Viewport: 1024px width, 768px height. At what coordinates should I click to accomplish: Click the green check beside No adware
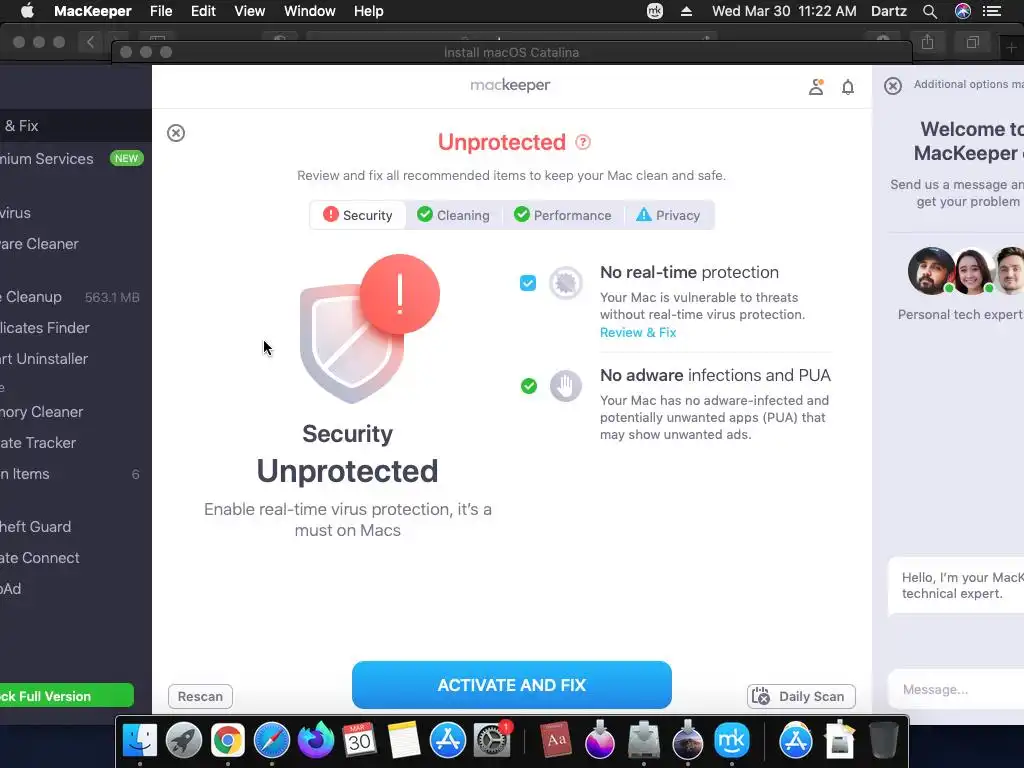[x=529, y=386]
